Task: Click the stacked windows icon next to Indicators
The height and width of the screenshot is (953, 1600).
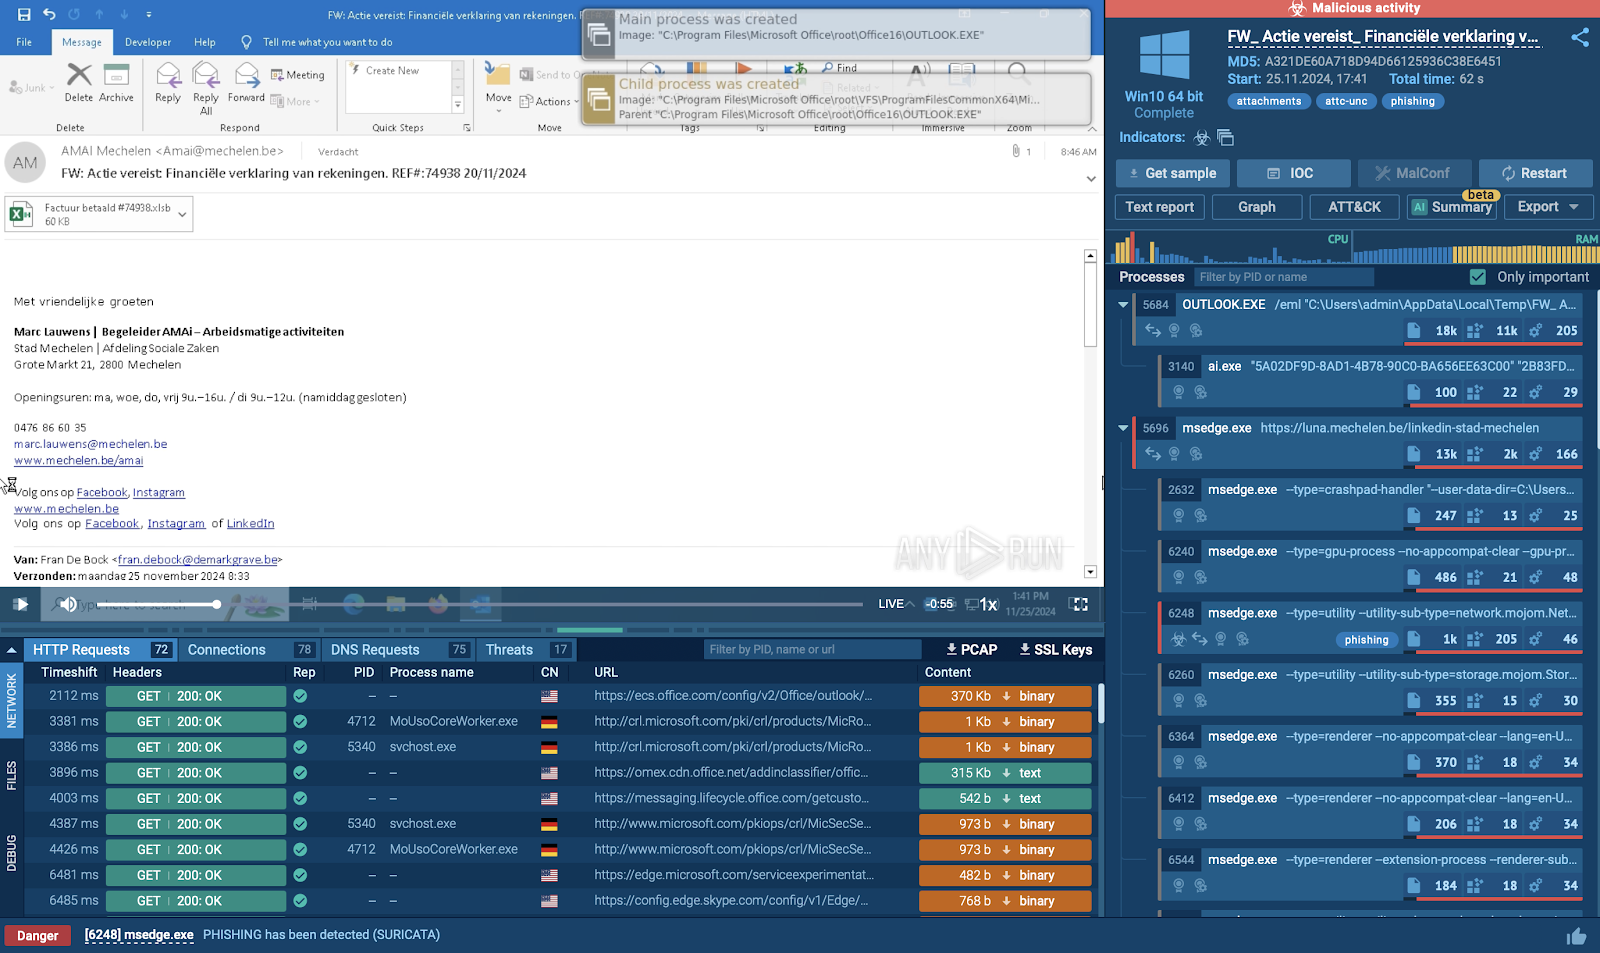Action: click(x=1225, y=138)
